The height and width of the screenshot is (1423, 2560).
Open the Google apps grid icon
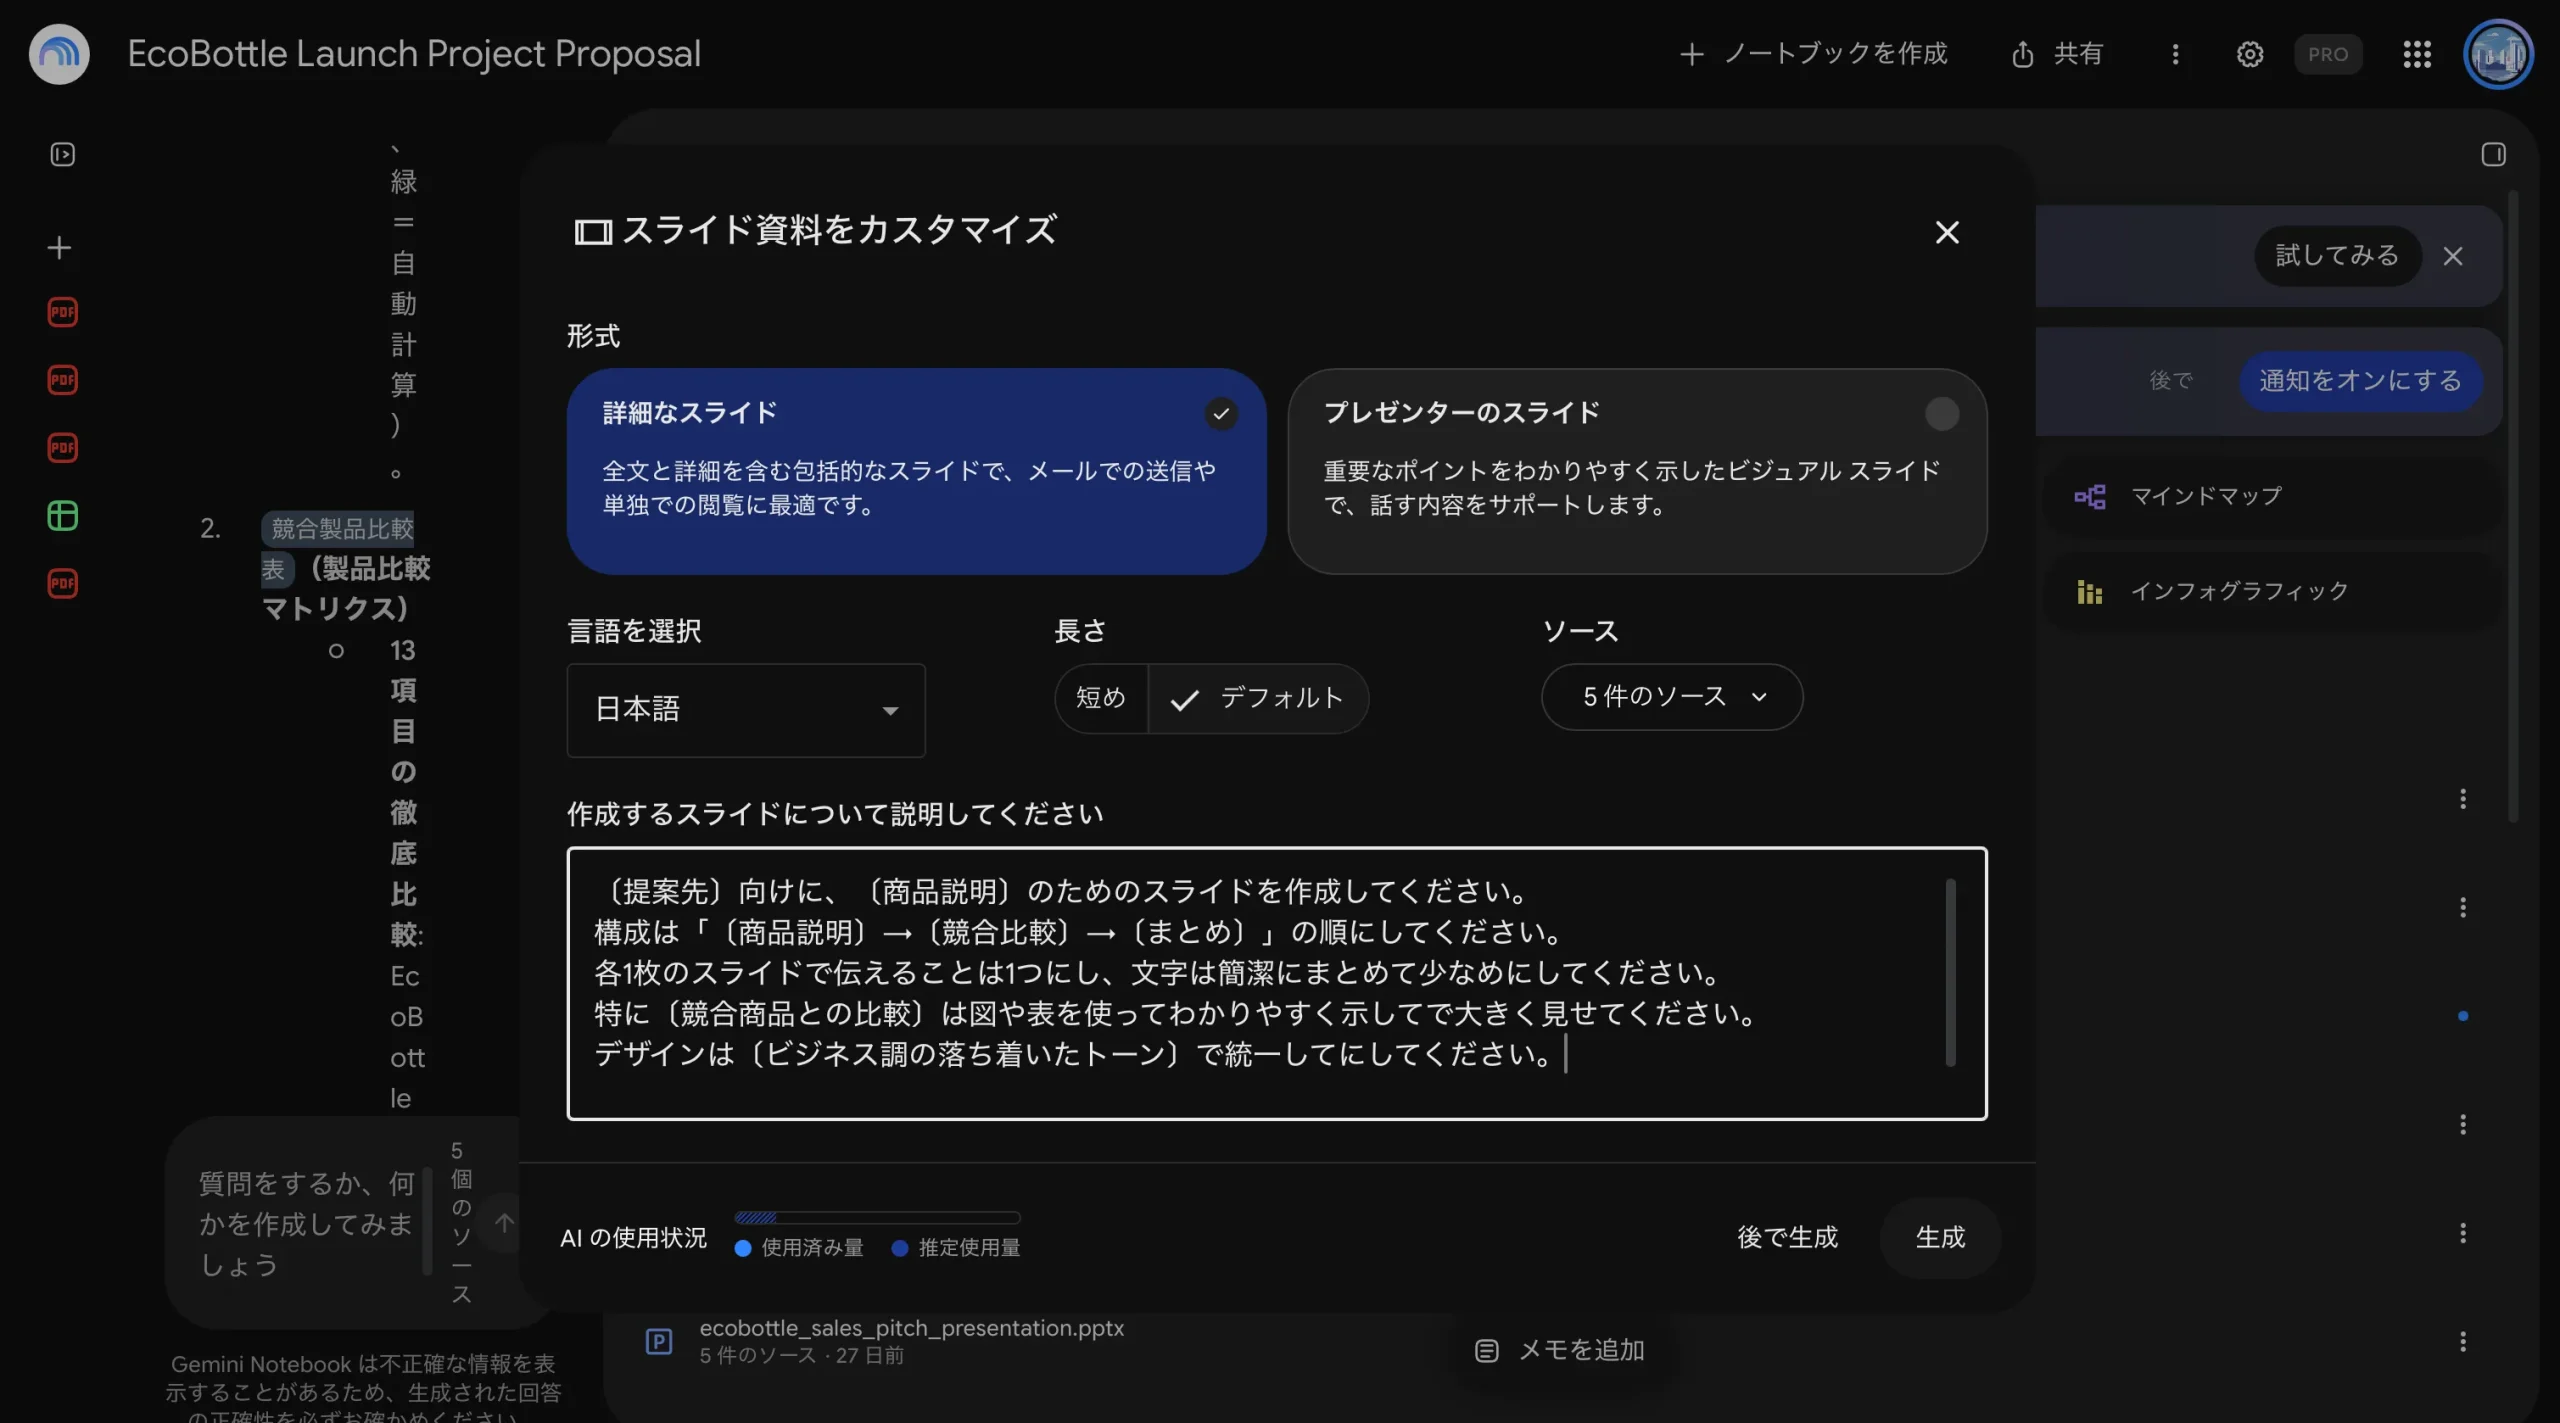coord(2417,54)
